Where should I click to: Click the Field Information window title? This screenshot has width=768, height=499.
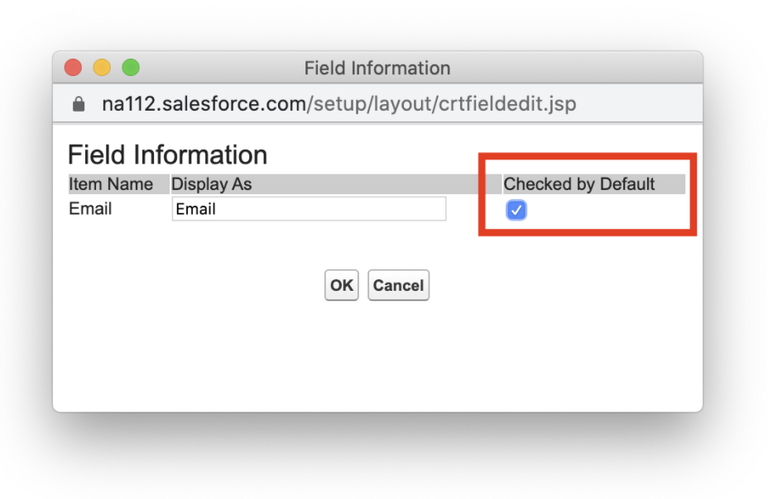pyautogui.click(x=377, y=68)
